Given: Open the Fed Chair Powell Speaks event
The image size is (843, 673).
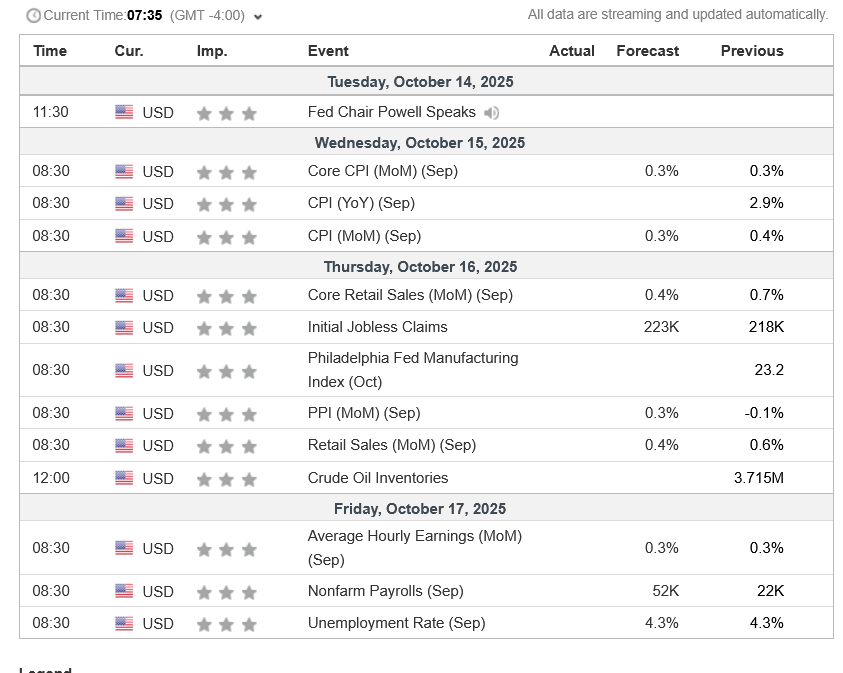Looking at the screenshot, I should 391,112.
